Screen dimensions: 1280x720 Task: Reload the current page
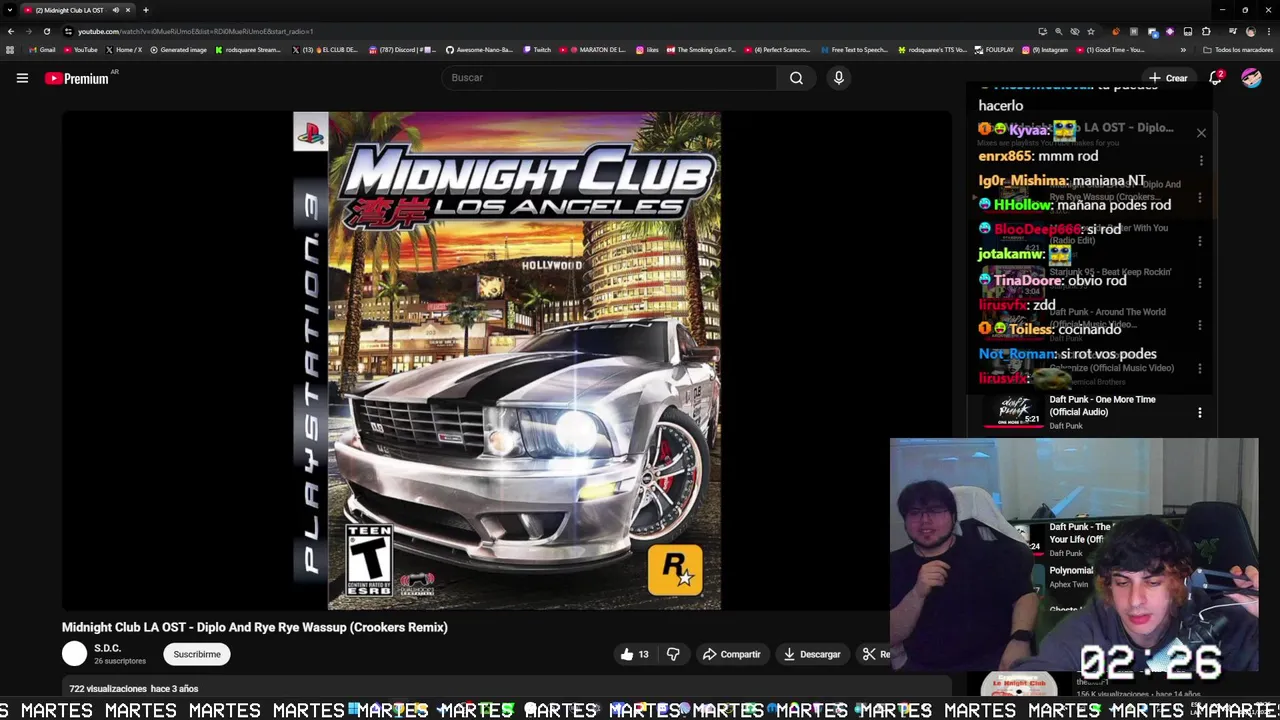click(x=46, y=31)
